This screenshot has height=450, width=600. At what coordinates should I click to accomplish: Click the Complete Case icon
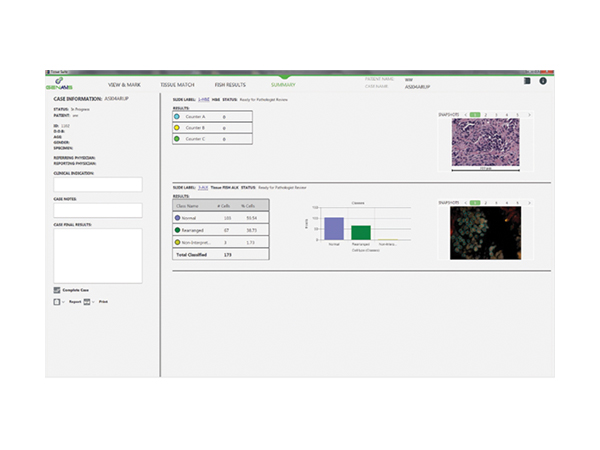point(57,290)
